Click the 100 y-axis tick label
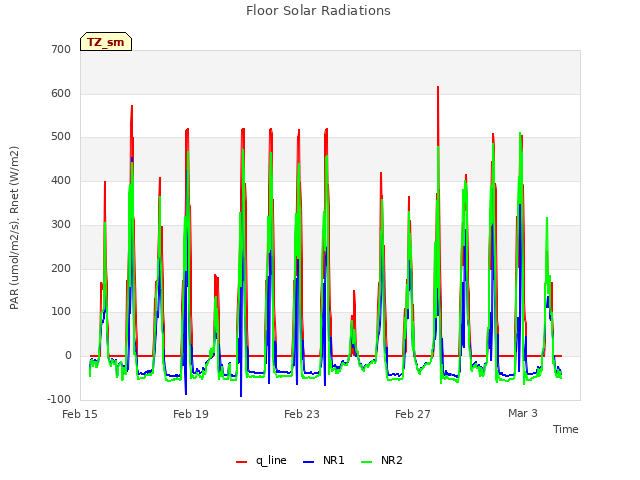The height and width of the screenshot is (480, 640). tap(61, 312)
